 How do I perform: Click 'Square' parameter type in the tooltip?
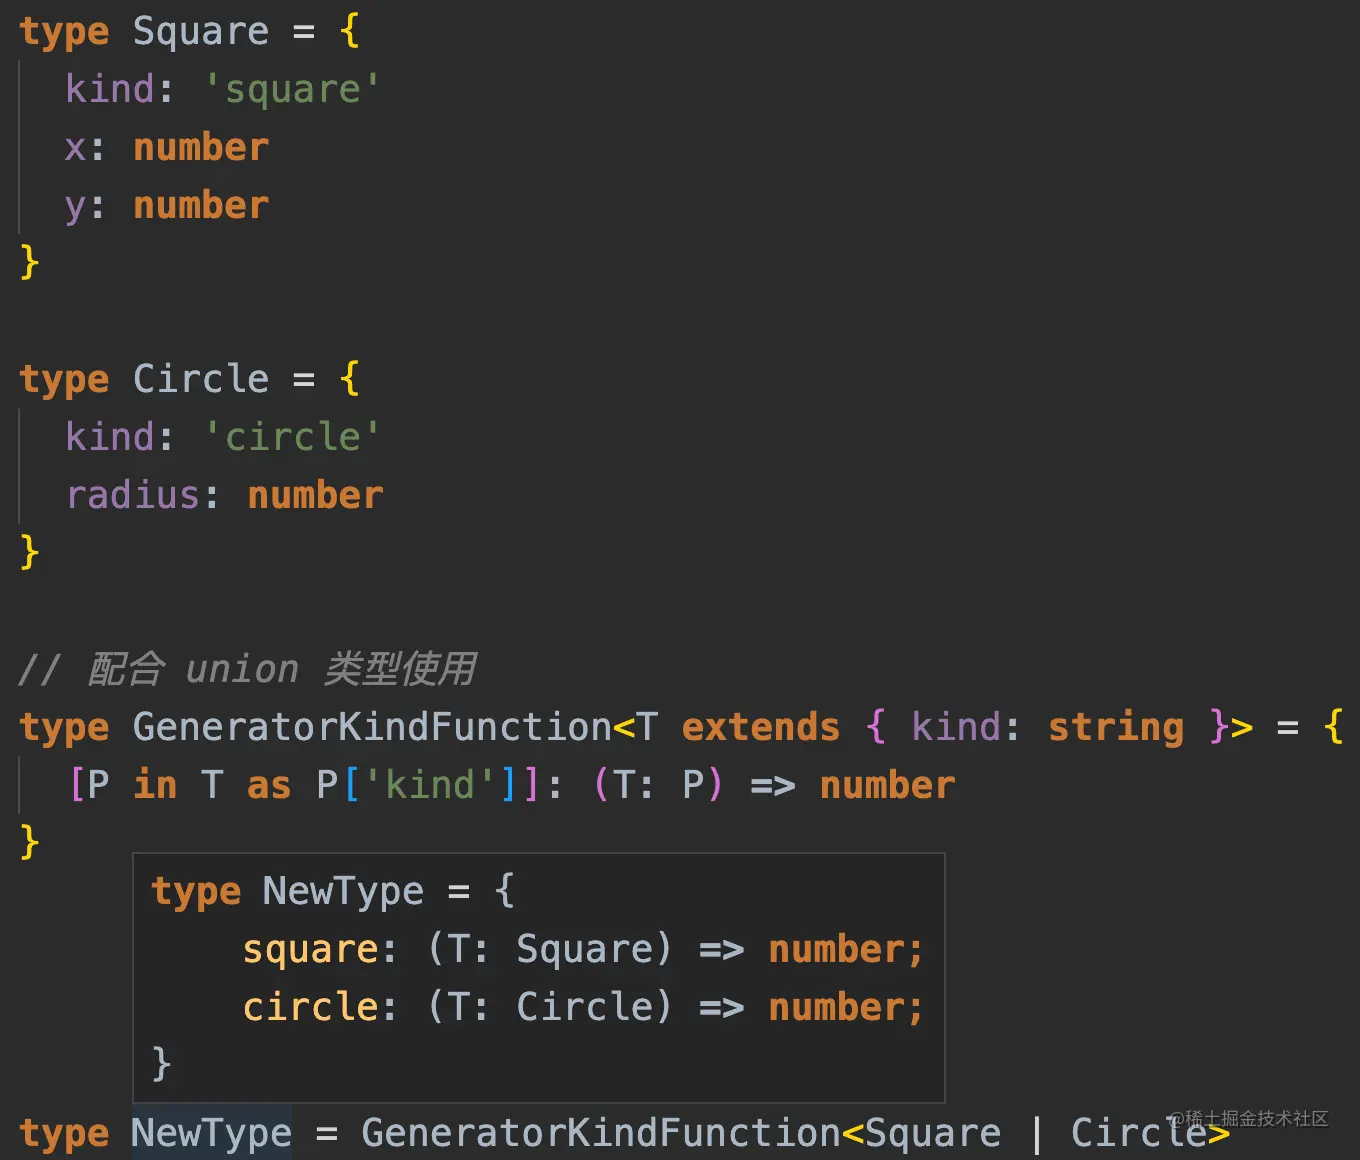point(584,949)
